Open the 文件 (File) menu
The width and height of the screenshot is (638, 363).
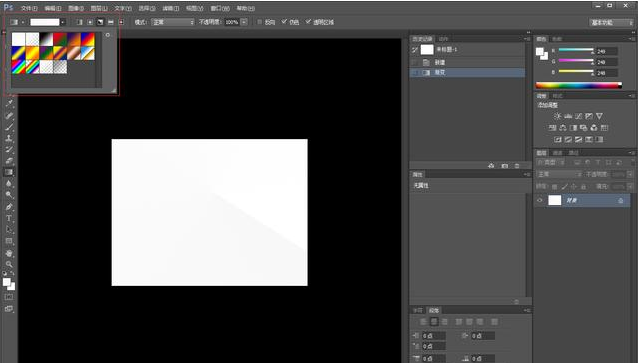pos(29,8)
